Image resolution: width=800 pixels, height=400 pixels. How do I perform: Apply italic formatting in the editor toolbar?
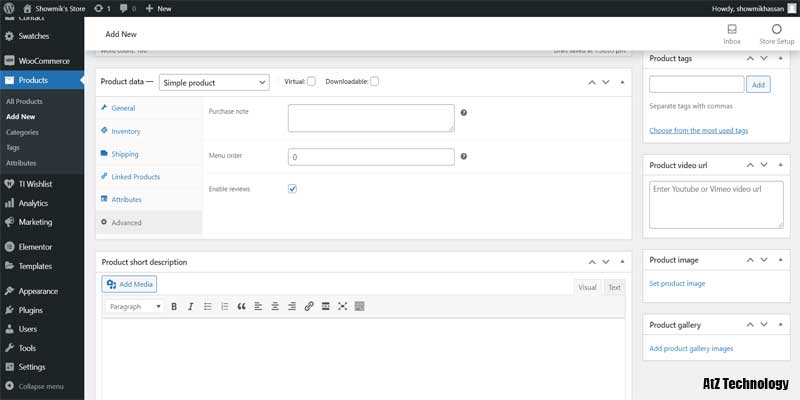click(190, 306)
